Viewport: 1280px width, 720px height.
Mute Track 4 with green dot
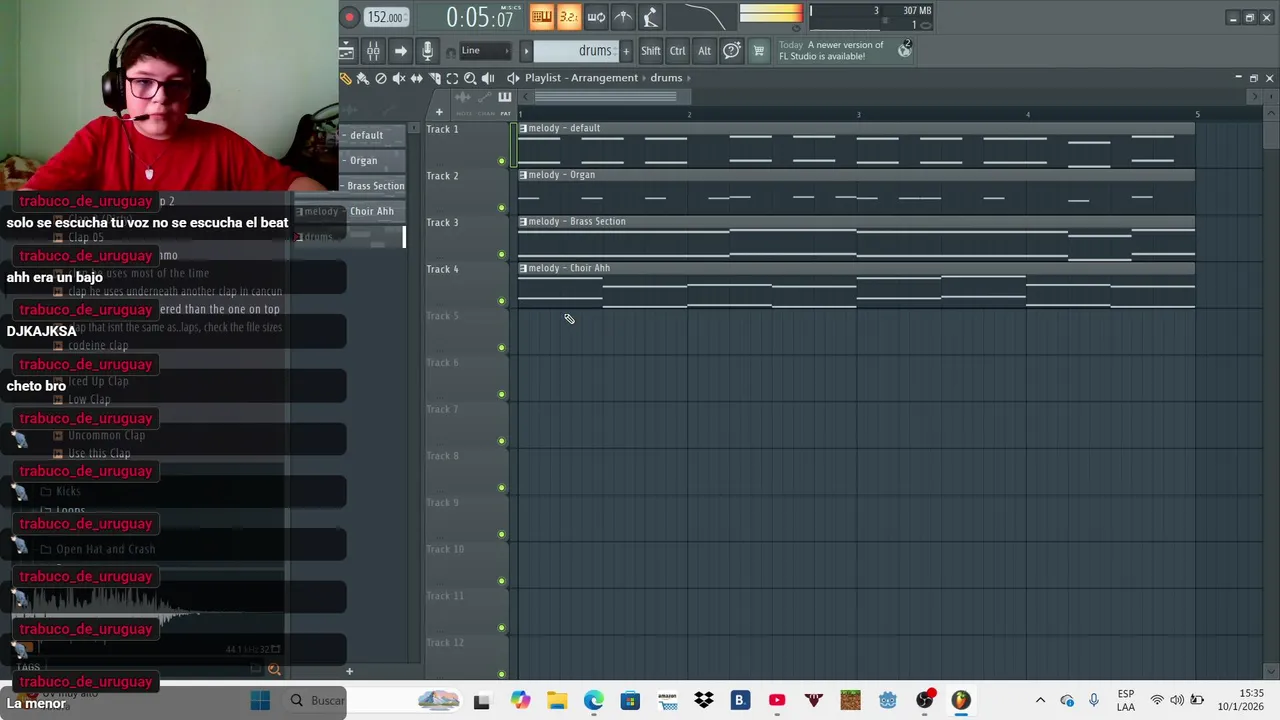click(x=502, y=301)
